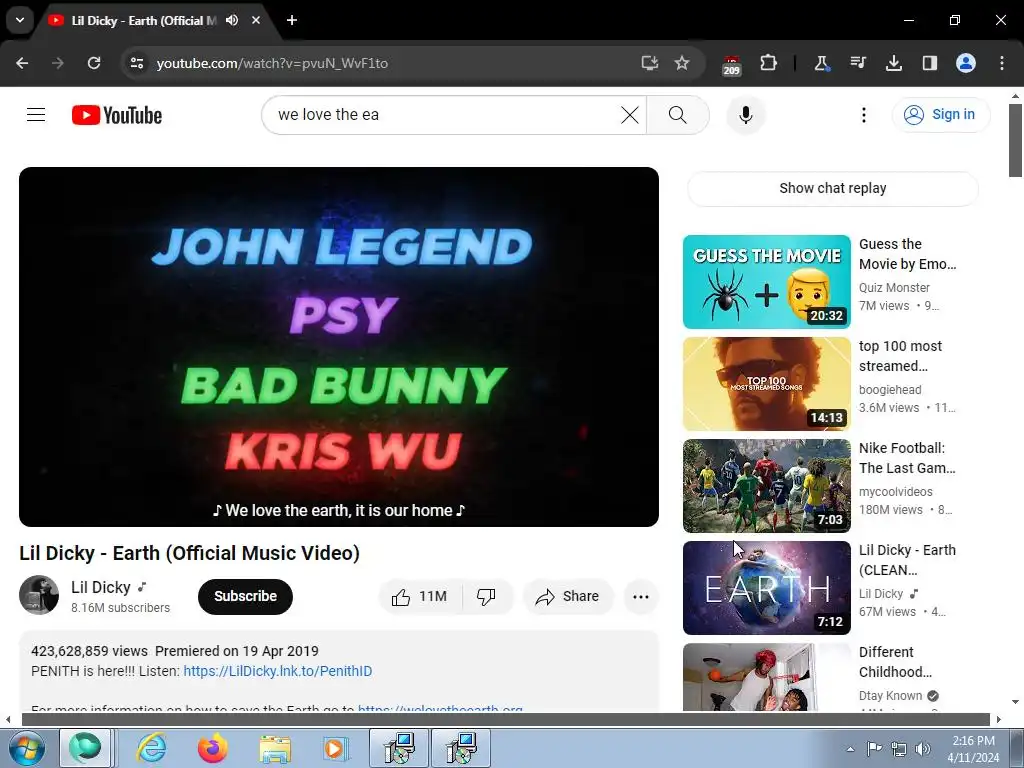Click the page vertical scrollbar thumb

1015,140
